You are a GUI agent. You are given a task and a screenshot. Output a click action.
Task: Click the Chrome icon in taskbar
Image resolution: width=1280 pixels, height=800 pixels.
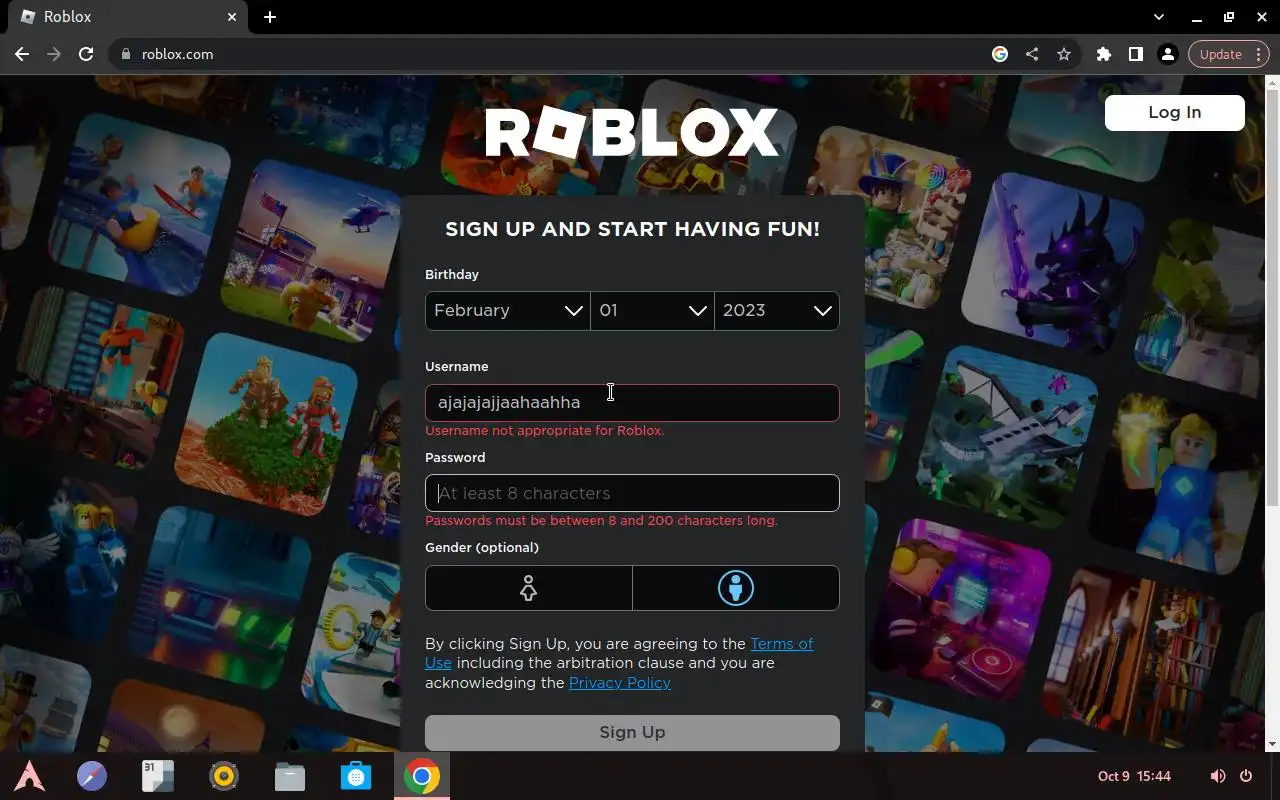click(x=422, y=776)
